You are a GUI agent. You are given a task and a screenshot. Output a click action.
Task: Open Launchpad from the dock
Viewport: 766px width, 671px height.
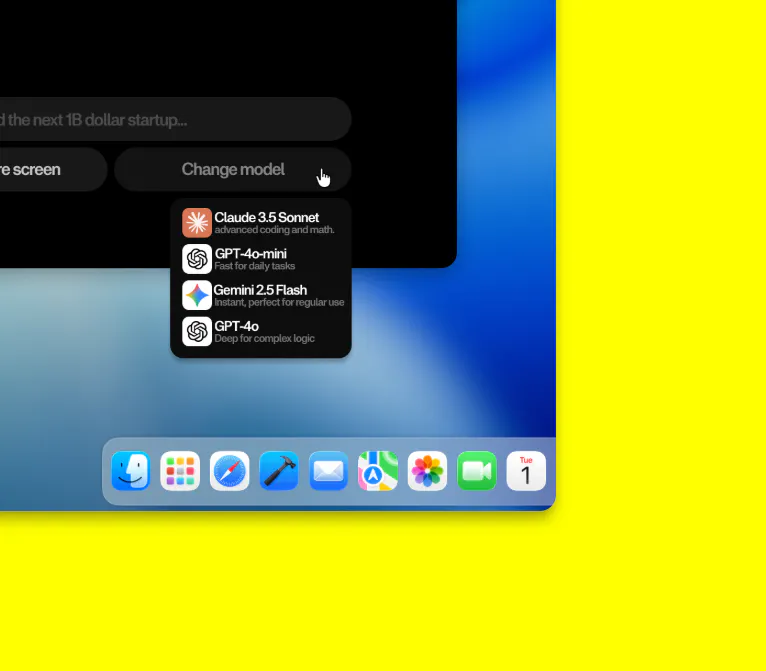coord(180,471)
